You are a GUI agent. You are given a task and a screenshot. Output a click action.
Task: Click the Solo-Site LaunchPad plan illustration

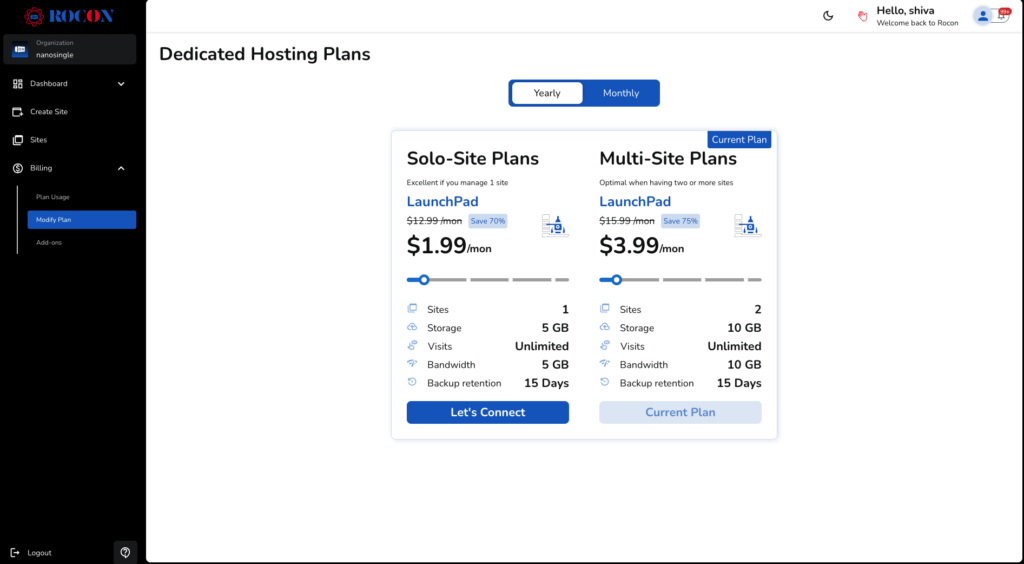[x=555, y=225]
